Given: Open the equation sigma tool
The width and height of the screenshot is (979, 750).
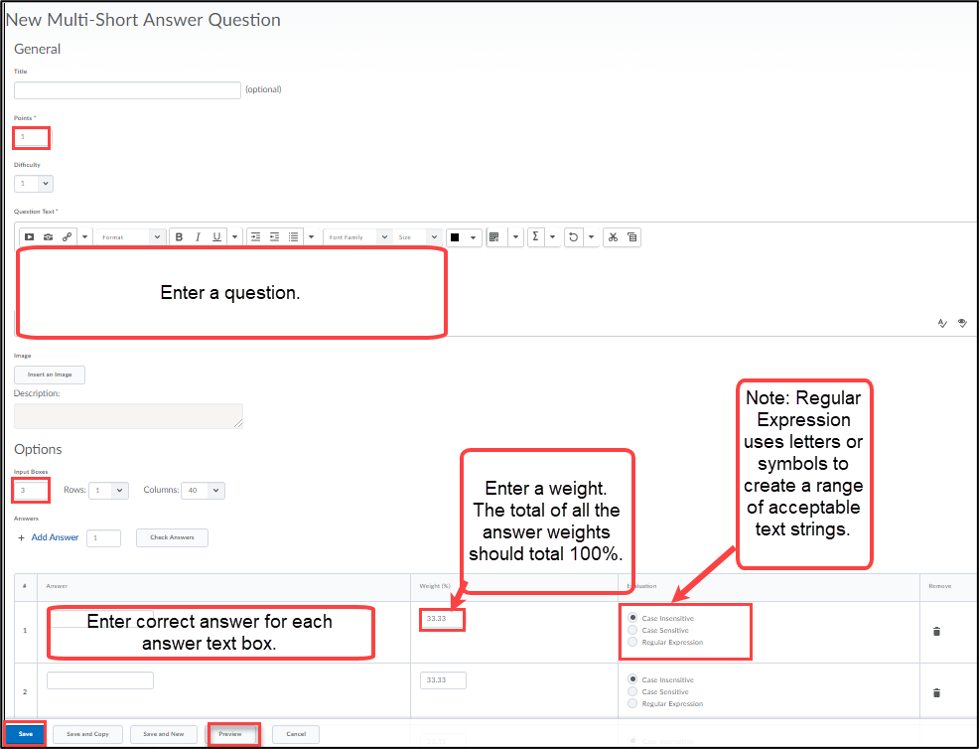Looking at the screenshot, I should [x=535, y=237].
